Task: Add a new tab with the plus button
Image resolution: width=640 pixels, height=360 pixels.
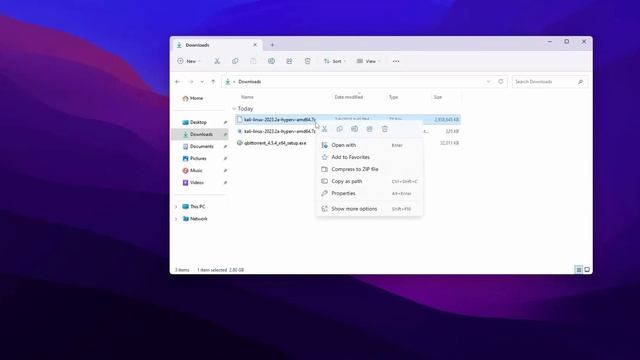Action: pyautogui.click(x=272, y=45)
